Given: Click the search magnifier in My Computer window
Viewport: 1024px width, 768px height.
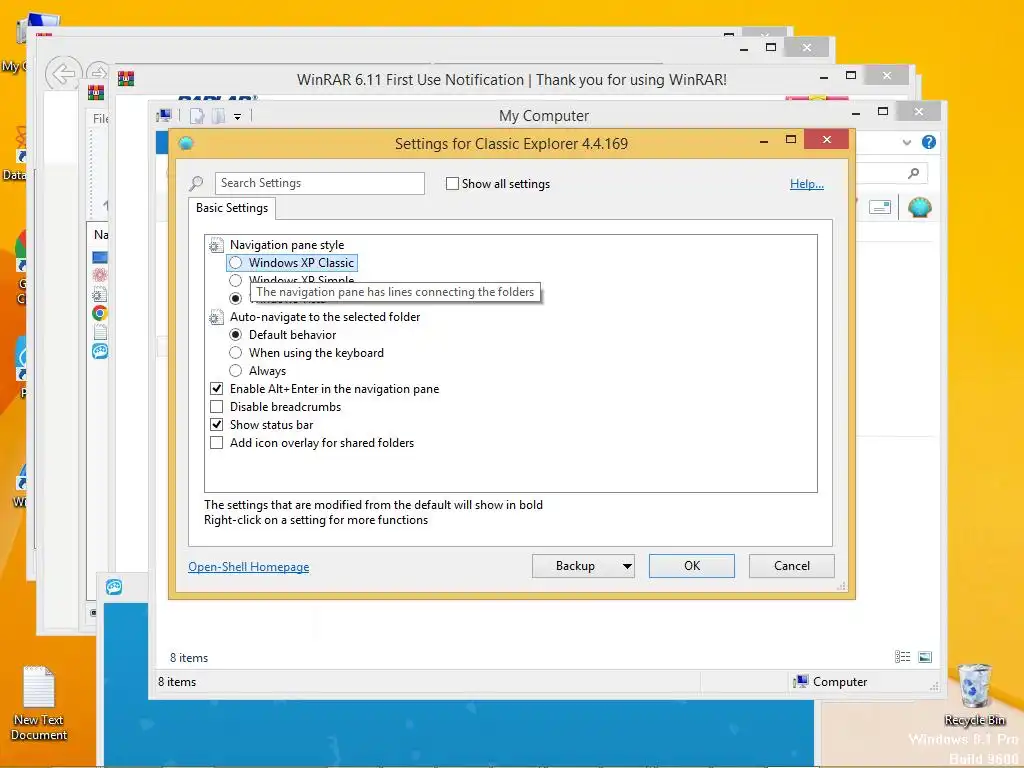Looking at the screenshot, I should (x=913, y=173).
